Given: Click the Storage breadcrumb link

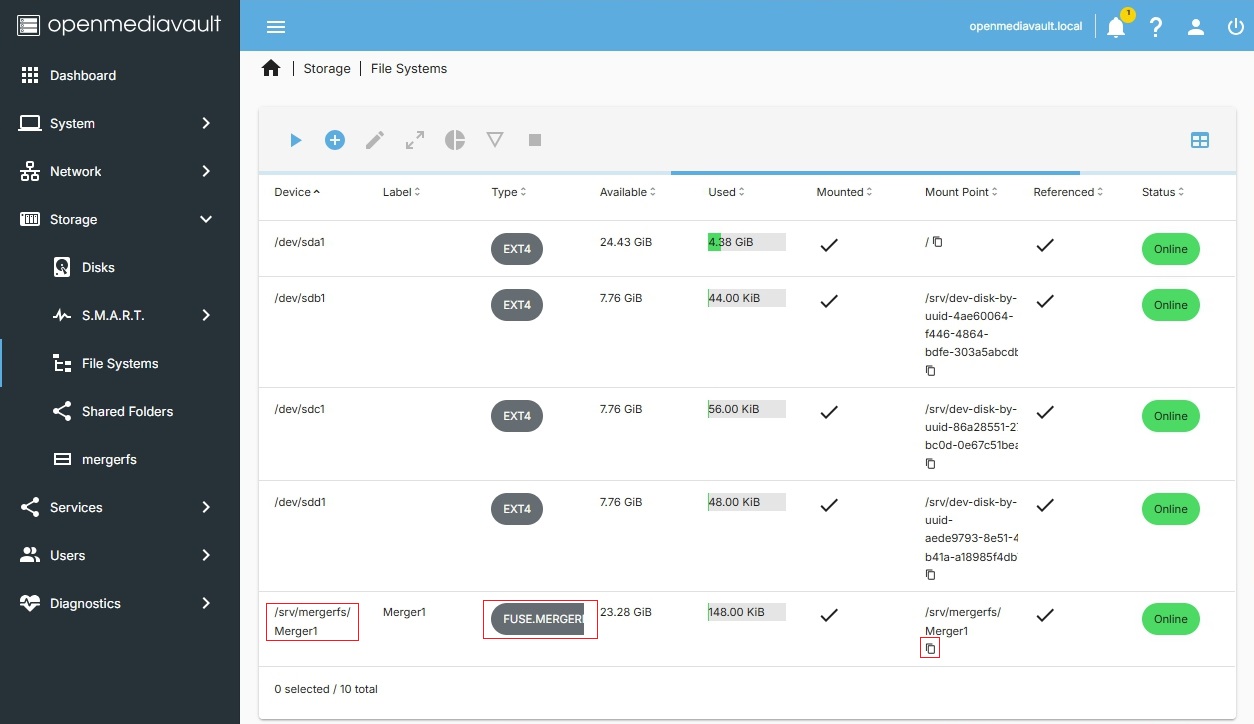Looking at the screenshot, I should (327, 69).
